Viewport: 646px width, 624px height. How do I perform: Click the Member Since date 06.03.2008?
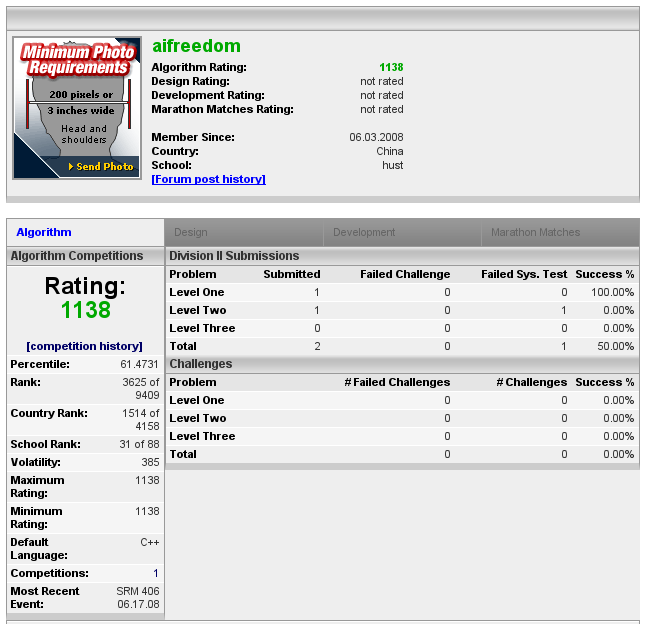(x=376, y=137)
